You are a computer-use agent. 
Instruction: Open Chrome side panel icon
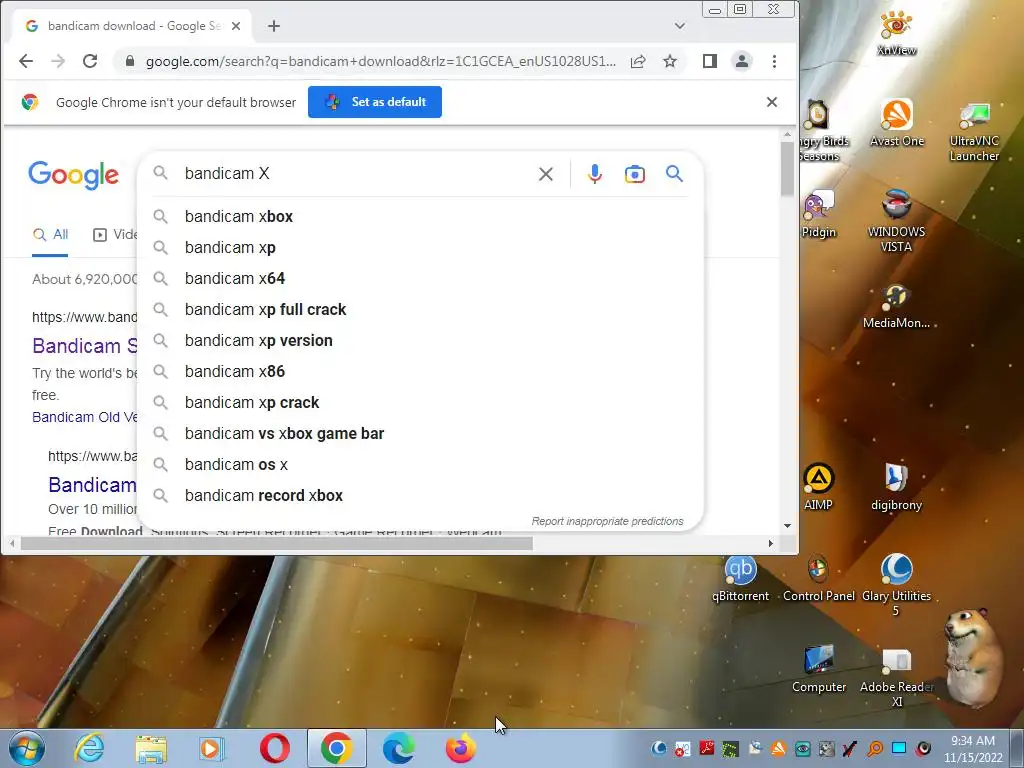(710, 61)
